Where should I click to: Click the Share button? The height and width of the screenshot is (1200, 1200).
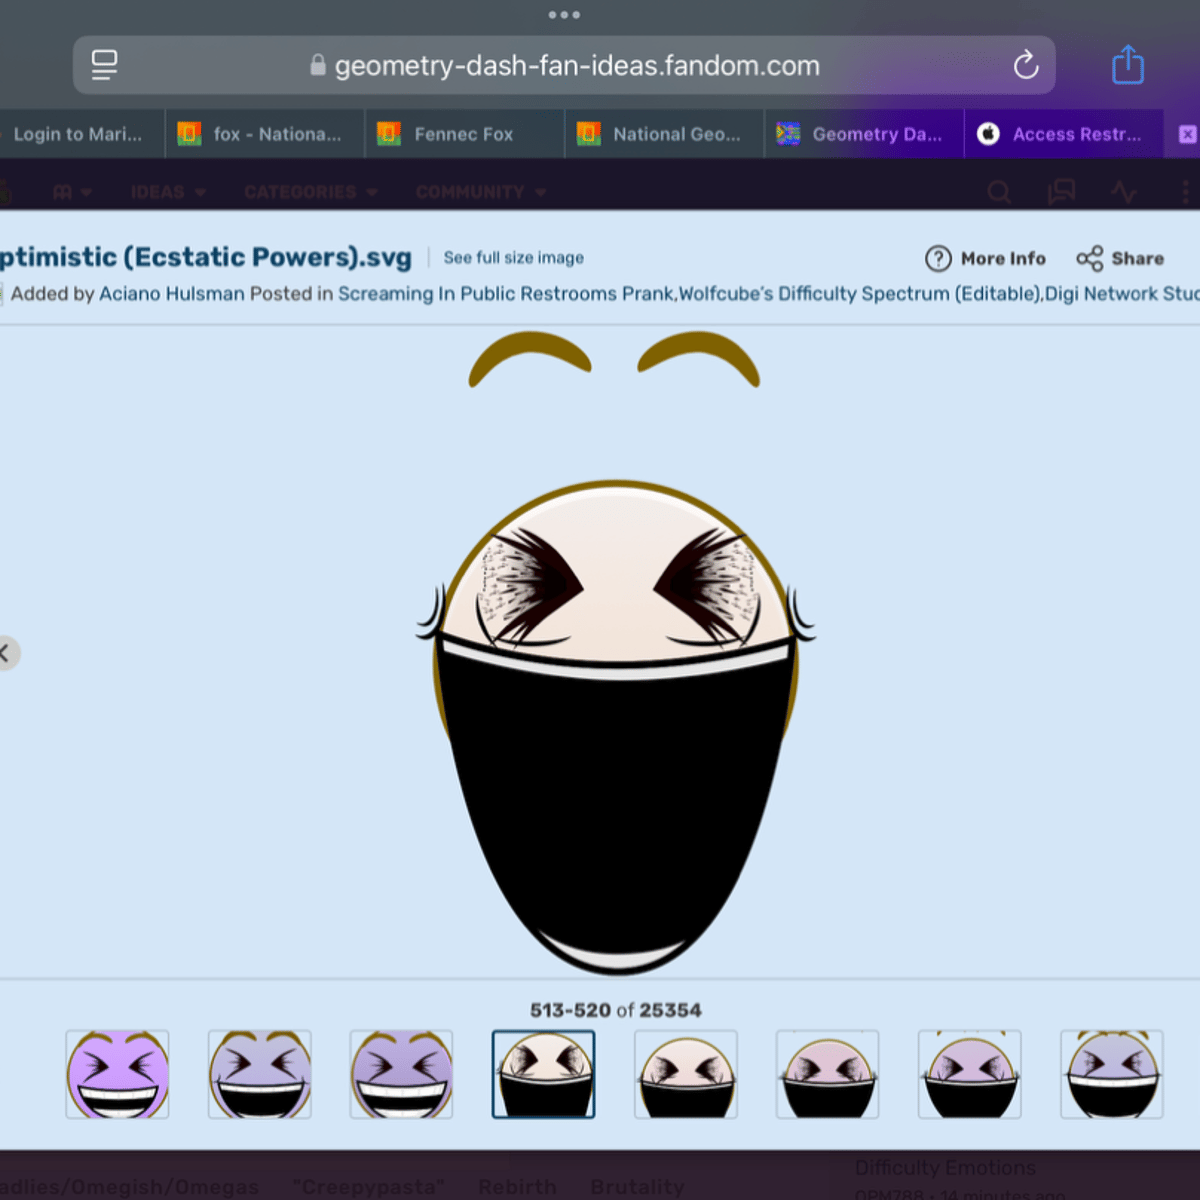[1121, 259]
